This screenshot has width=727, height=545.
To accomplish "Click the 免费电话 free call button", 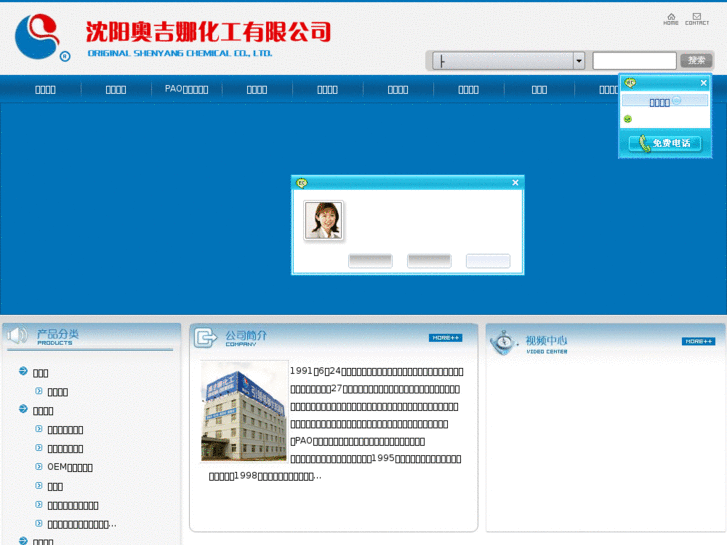I will pyautogui.click(x=665, y=143).
